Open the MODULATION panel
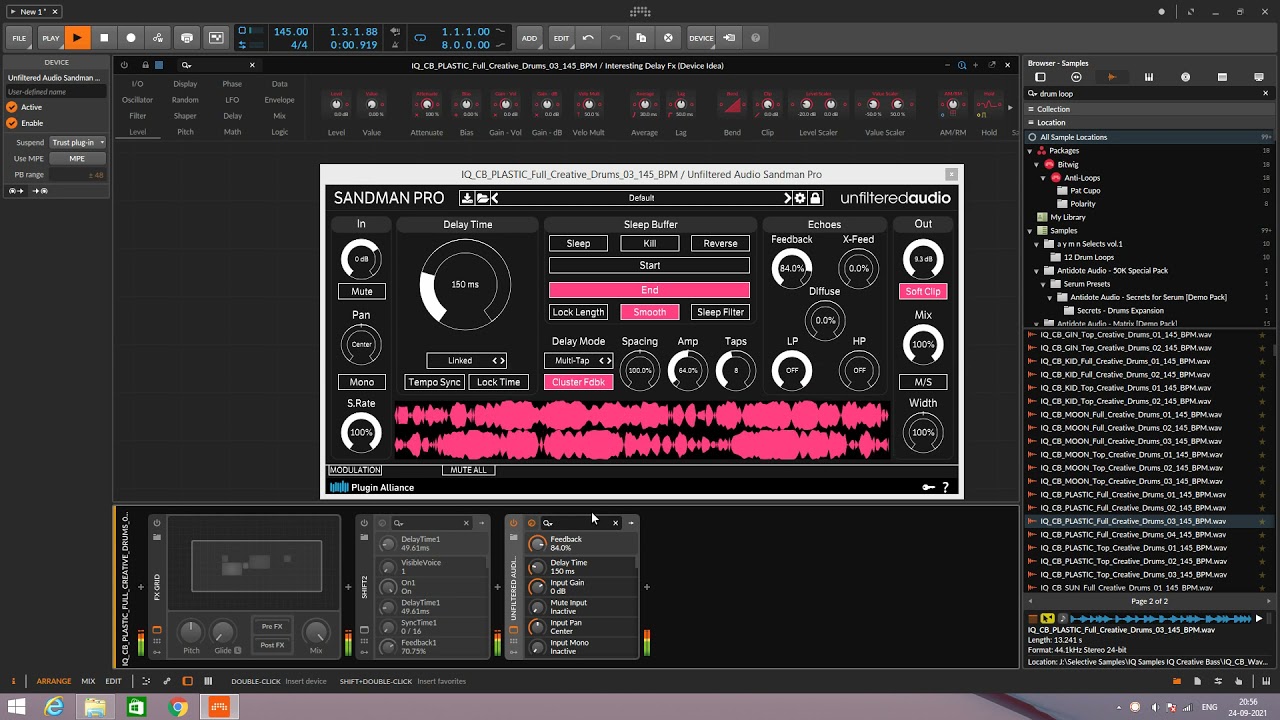The height and width of the screenshot is (720, 1280). click(355, 470)
